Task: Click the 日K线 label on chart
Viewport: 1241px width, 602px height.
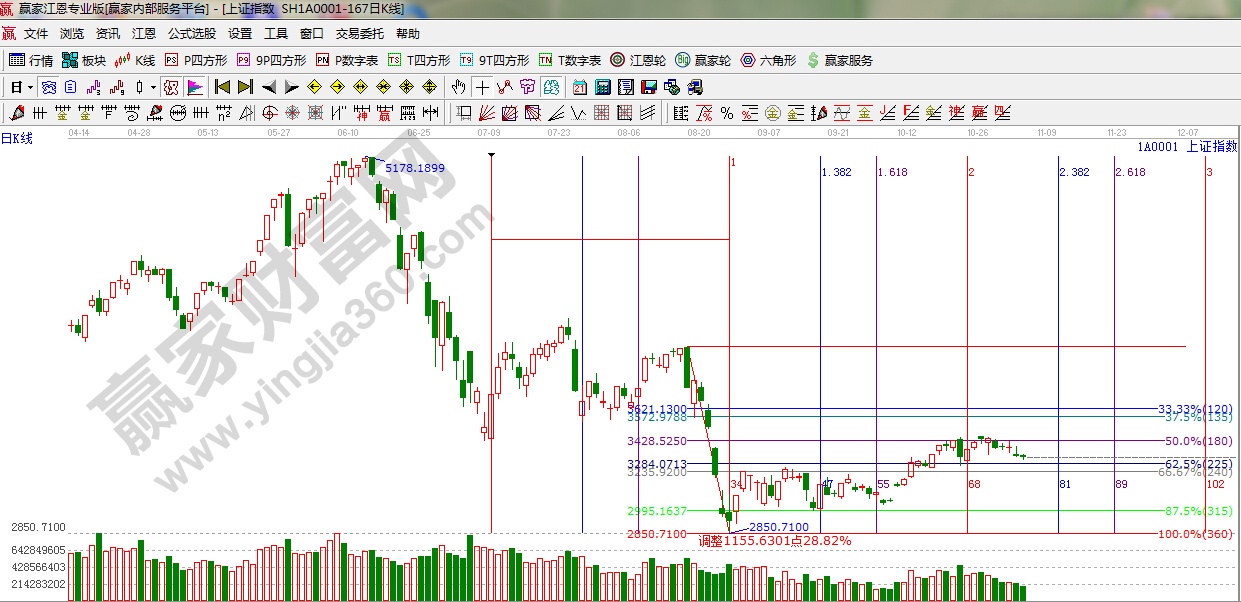Action: coord(17,139)
